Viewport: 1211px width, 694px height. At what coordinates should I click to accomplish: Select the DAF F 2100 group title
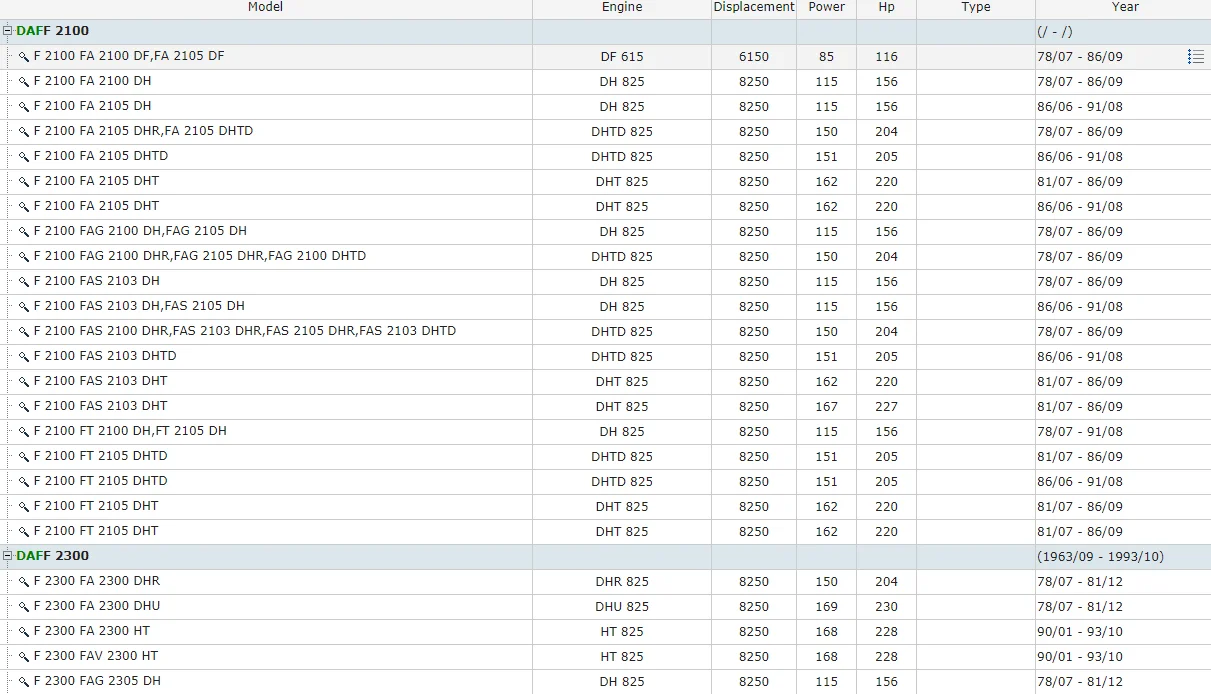tap(52, 31)
